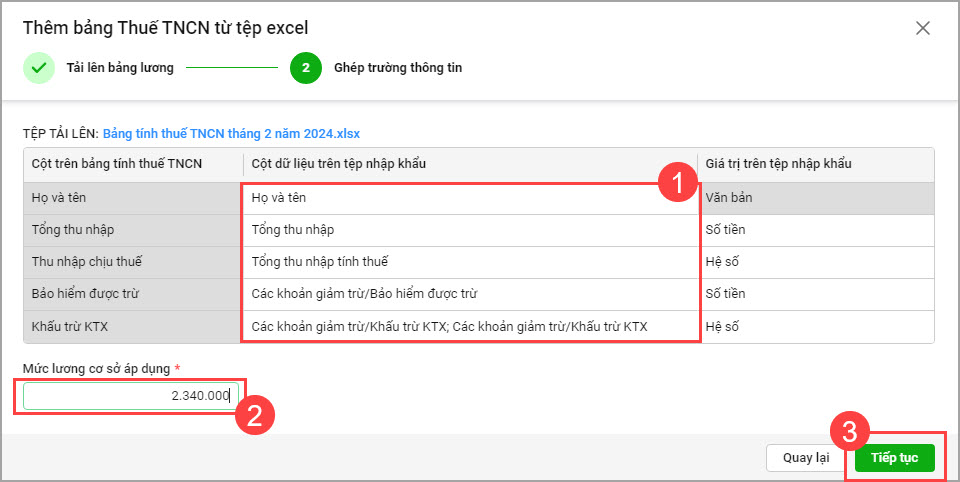The width and height of the screenshot is (960, 482).
Task: Open Tổng thu nhập column mapping dropdown
Action: (x=468, y=230)
